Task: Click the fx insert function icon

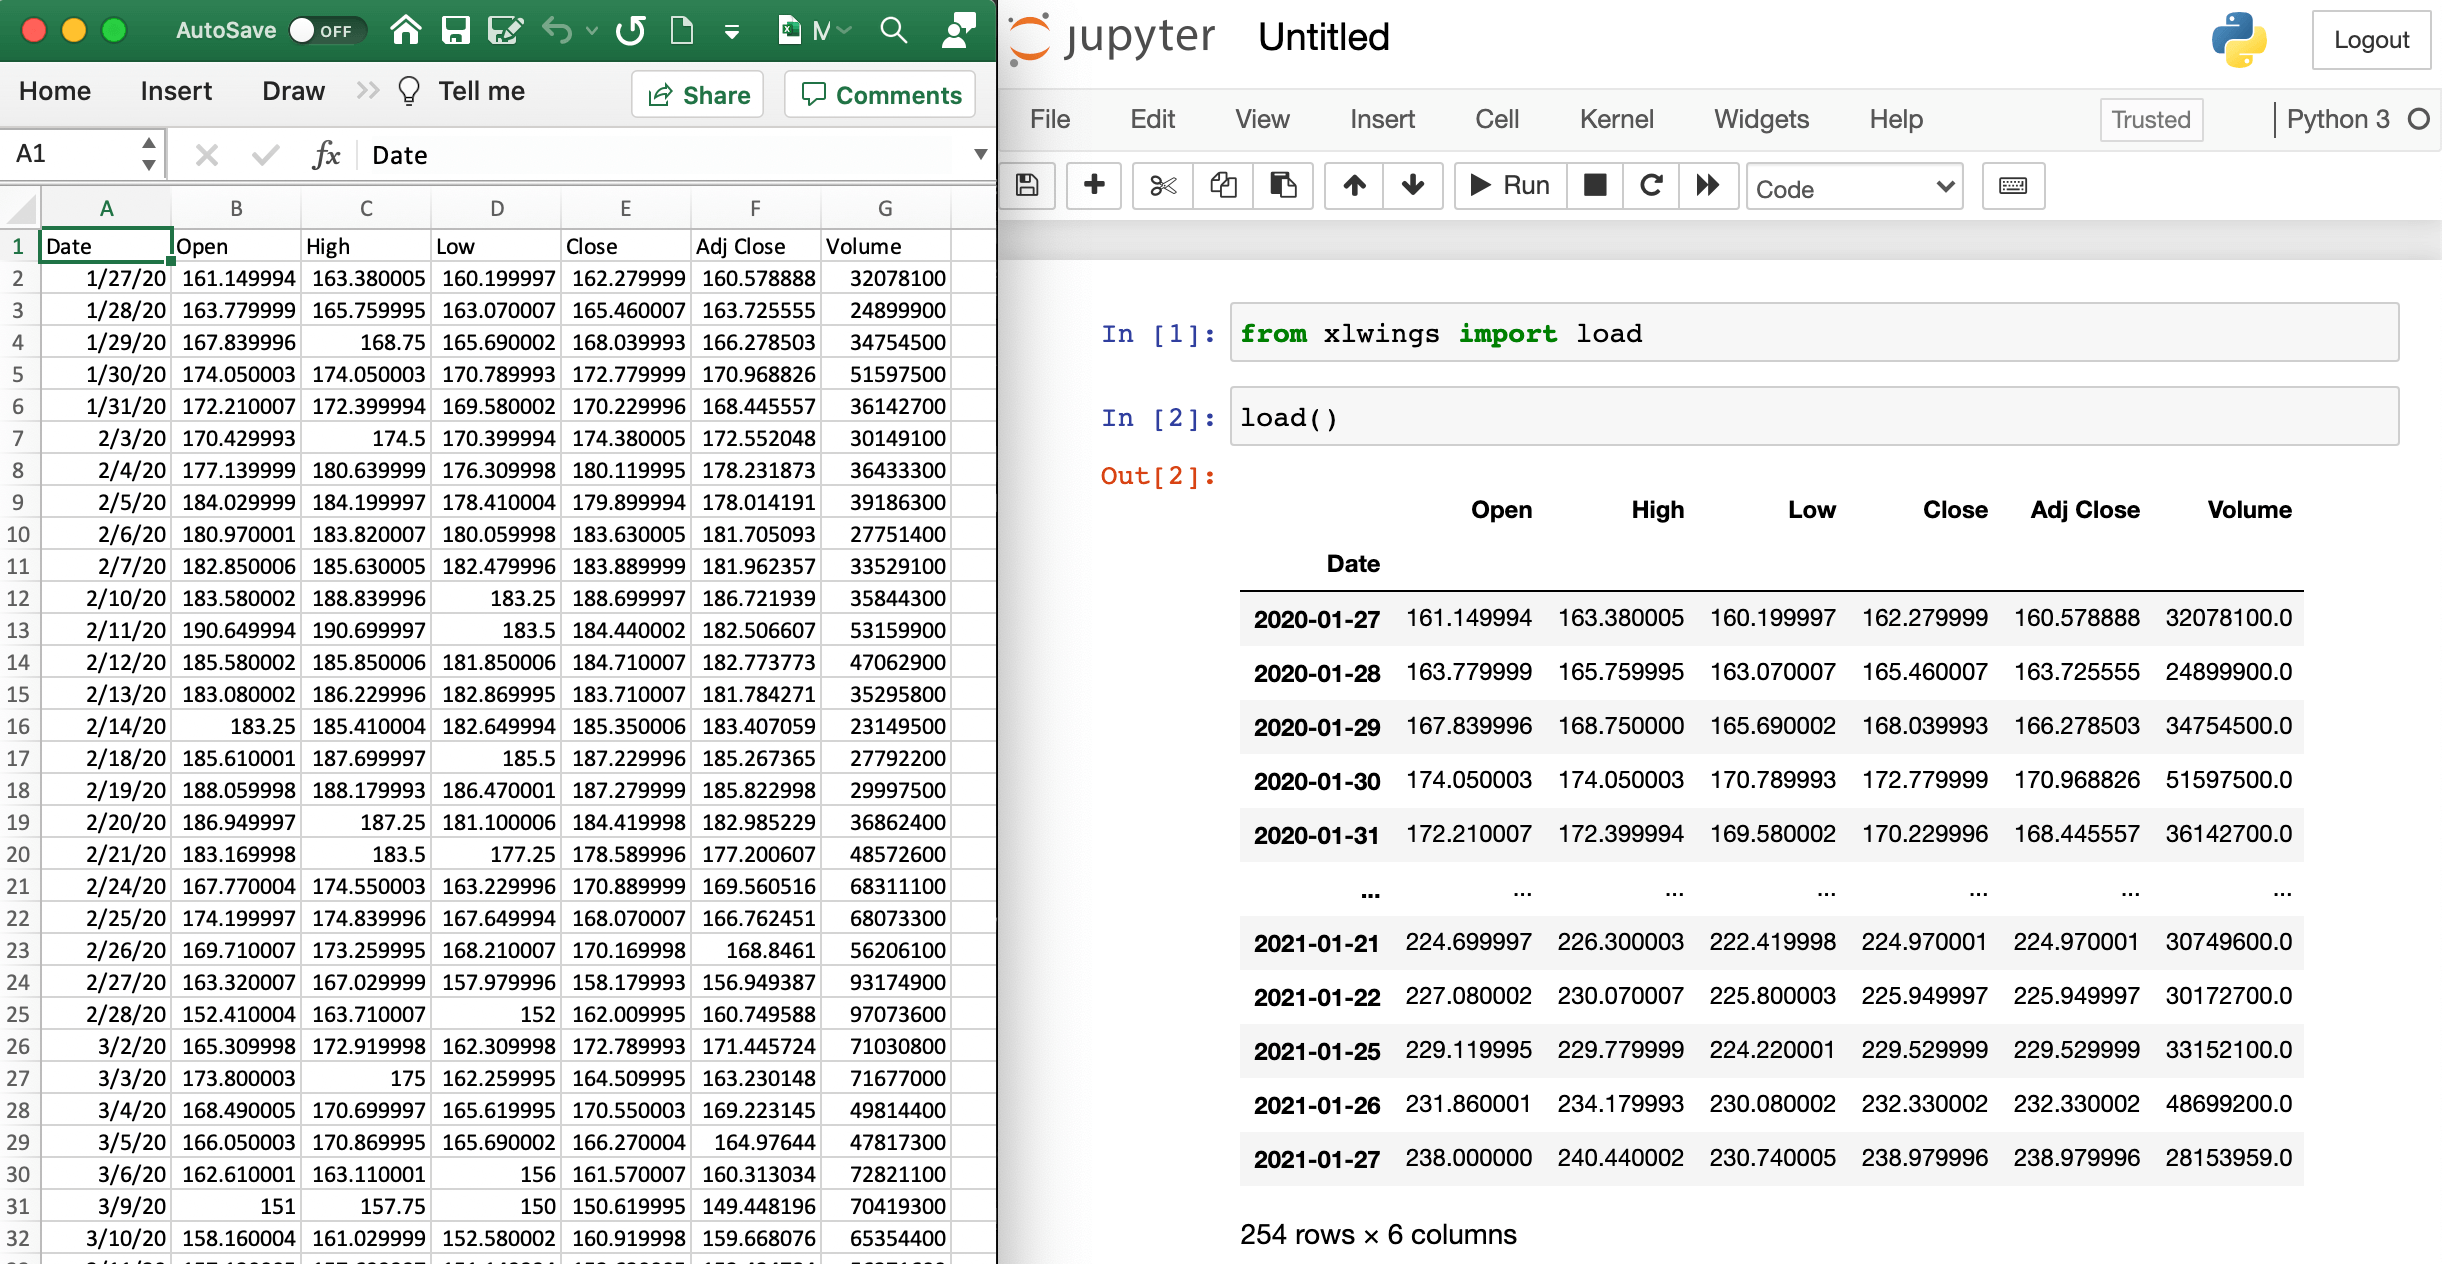Action: (326, 155)
